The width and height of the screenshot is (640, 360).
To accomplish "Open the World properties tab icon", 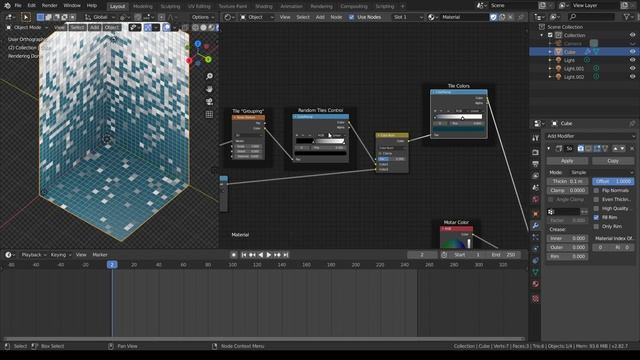I will coord(536,199).
